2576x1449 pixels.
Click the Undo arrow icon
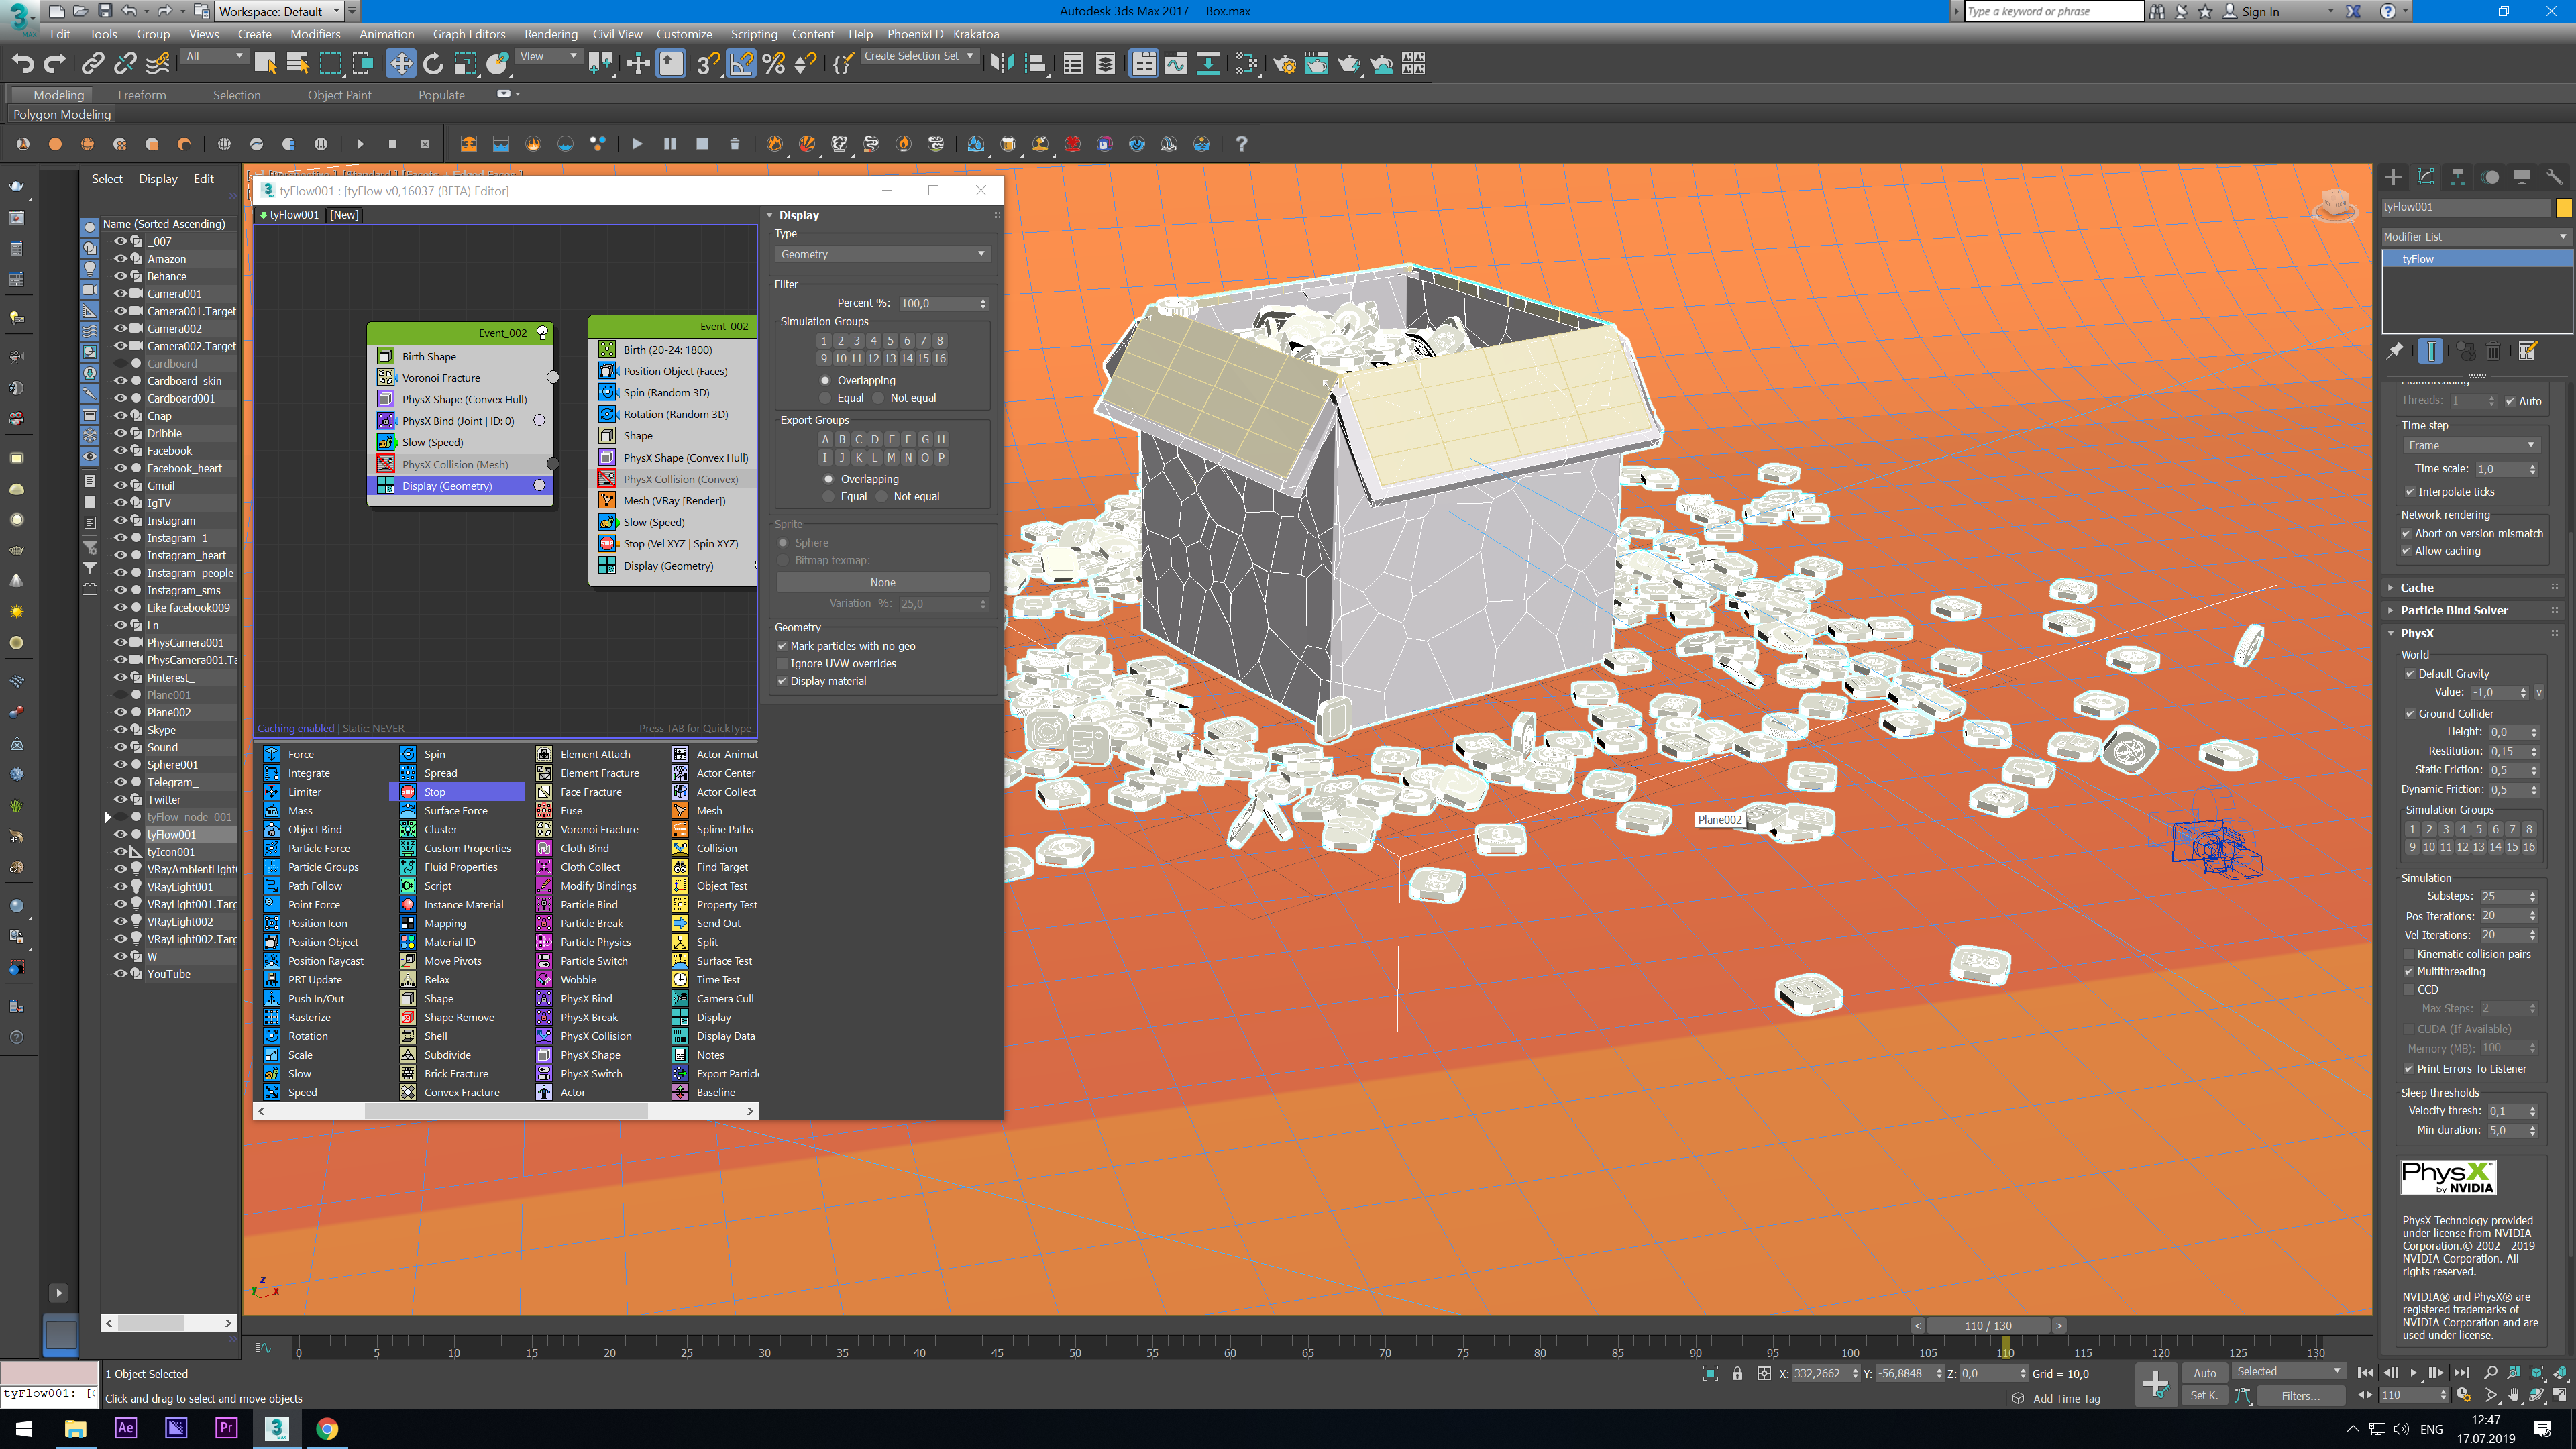pyautogui.click(x=22, y=64)
